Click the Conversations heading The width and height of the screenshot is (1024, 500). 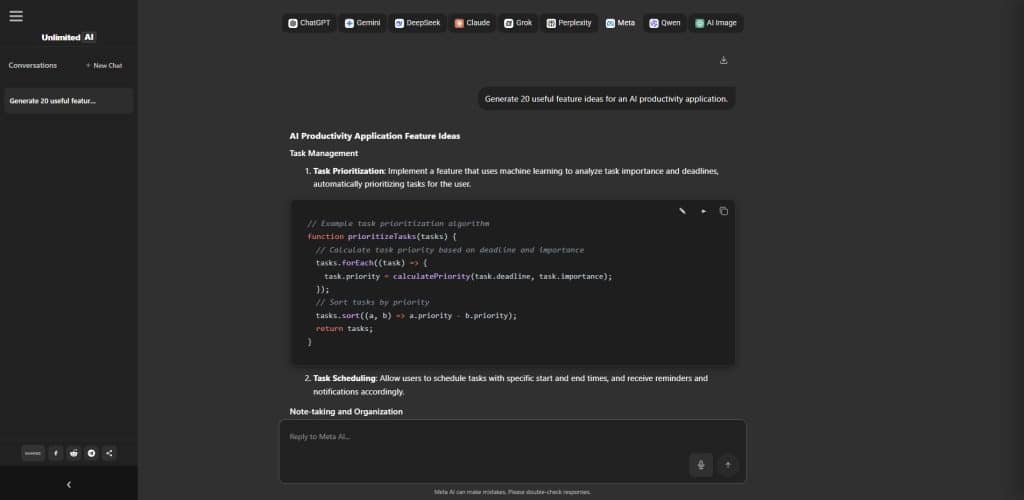pos(33,65)
